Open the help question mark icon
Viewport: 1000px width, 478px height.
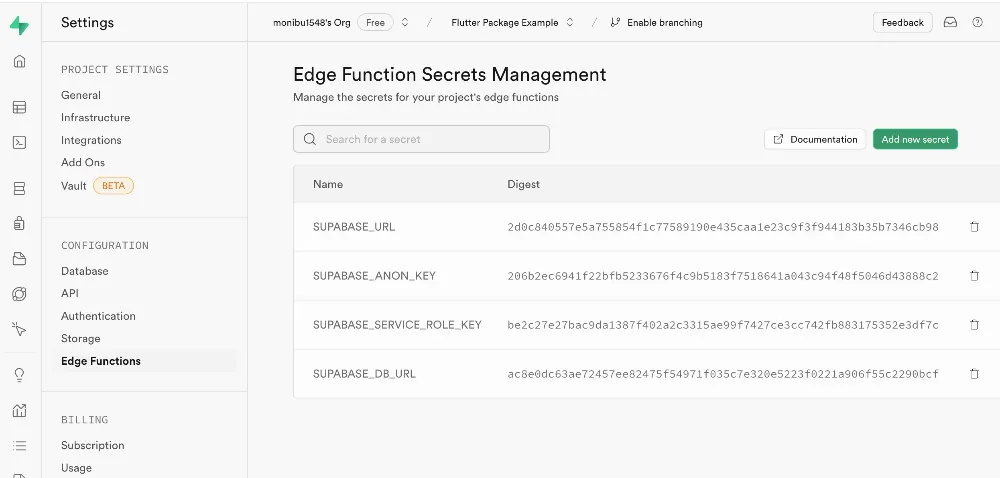(x=977, y=22)
